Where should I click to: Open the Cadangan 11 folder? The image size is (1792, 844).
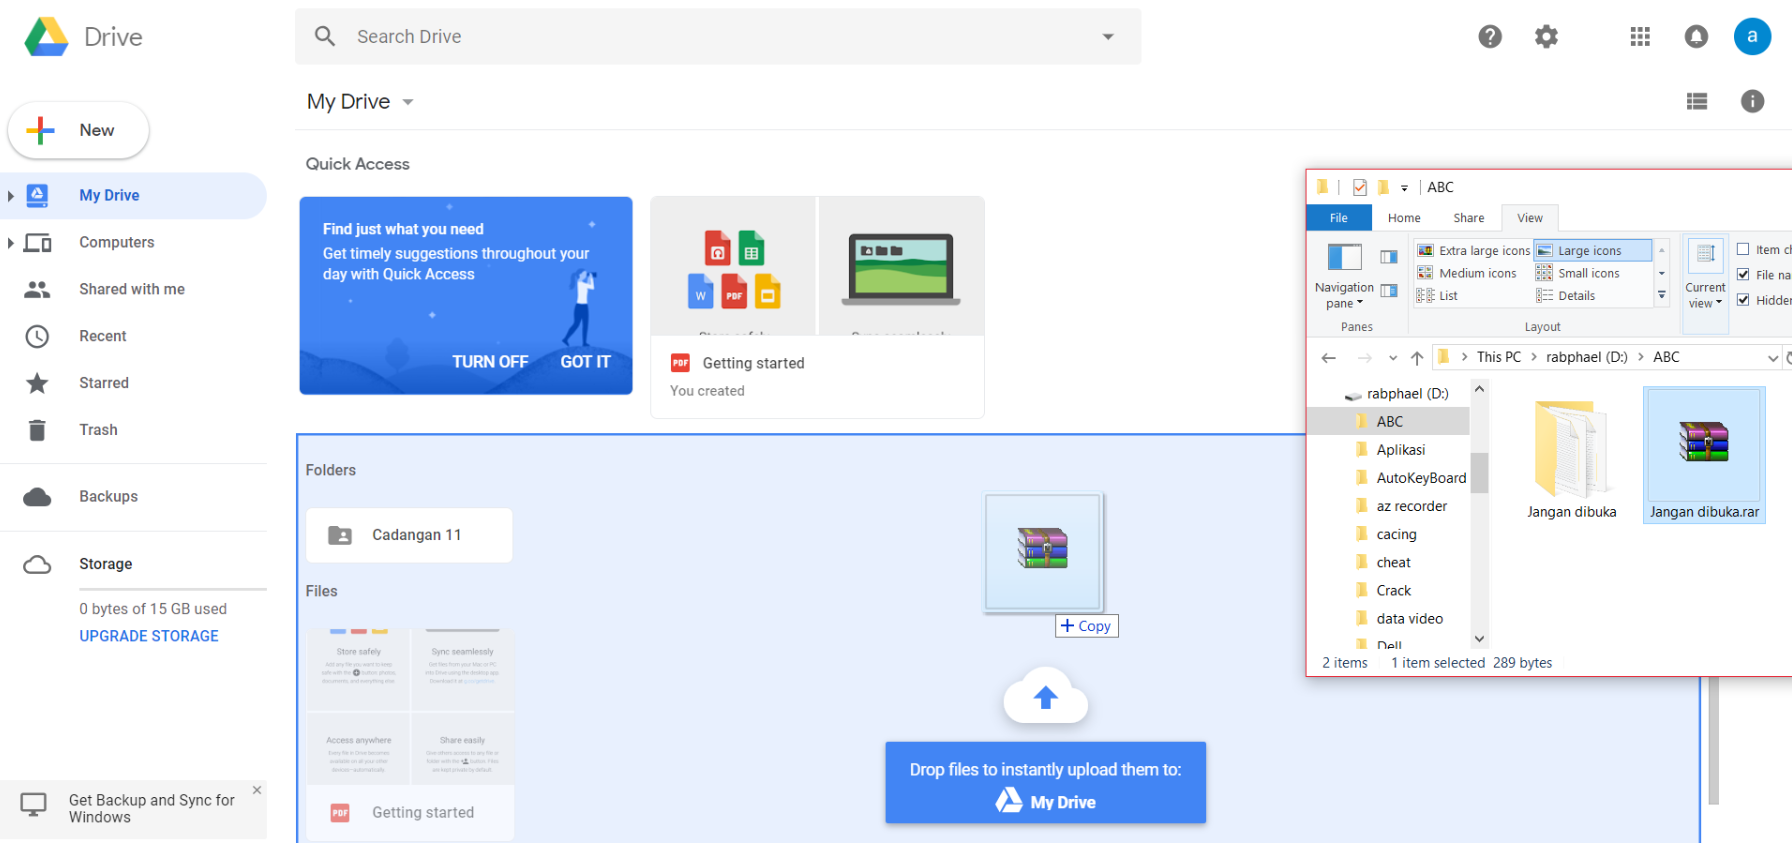409,535
